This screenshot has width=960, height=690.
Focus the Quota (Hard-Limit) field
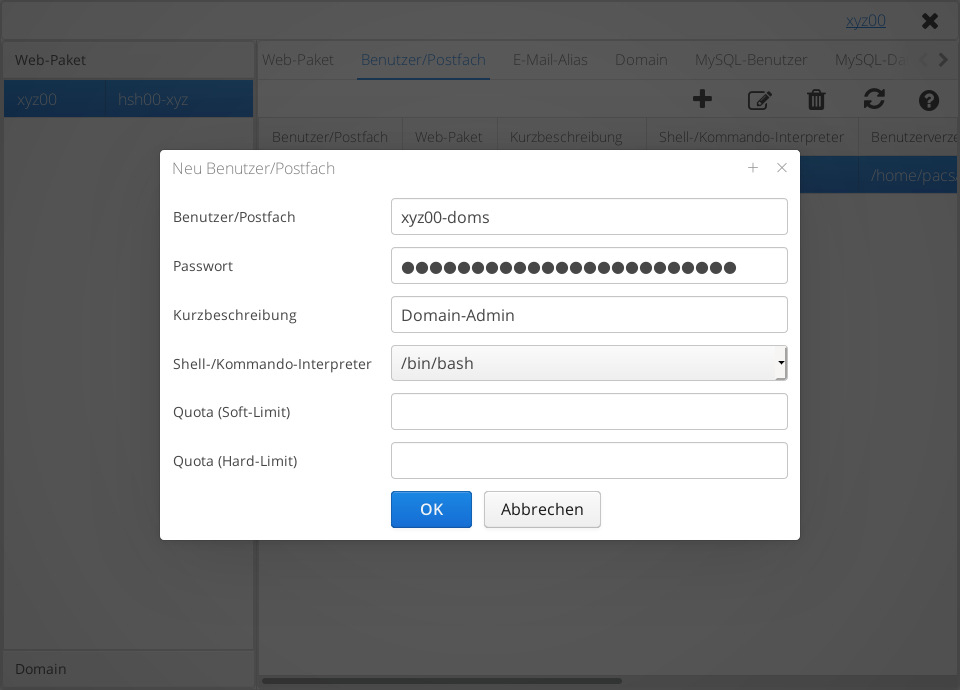[588, 461]
